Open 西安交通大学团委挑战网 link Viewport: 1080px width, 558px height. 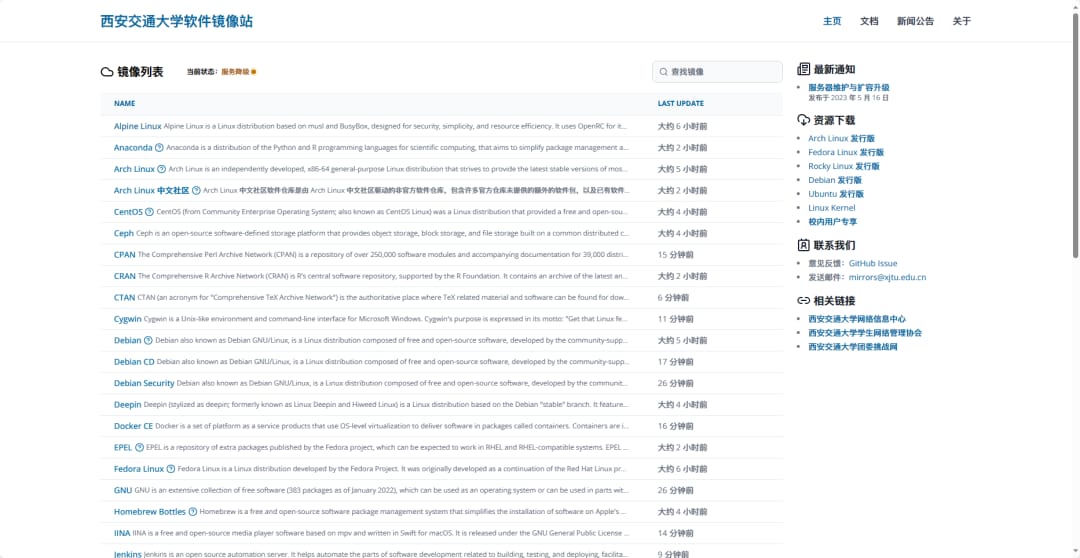point(853,347)
